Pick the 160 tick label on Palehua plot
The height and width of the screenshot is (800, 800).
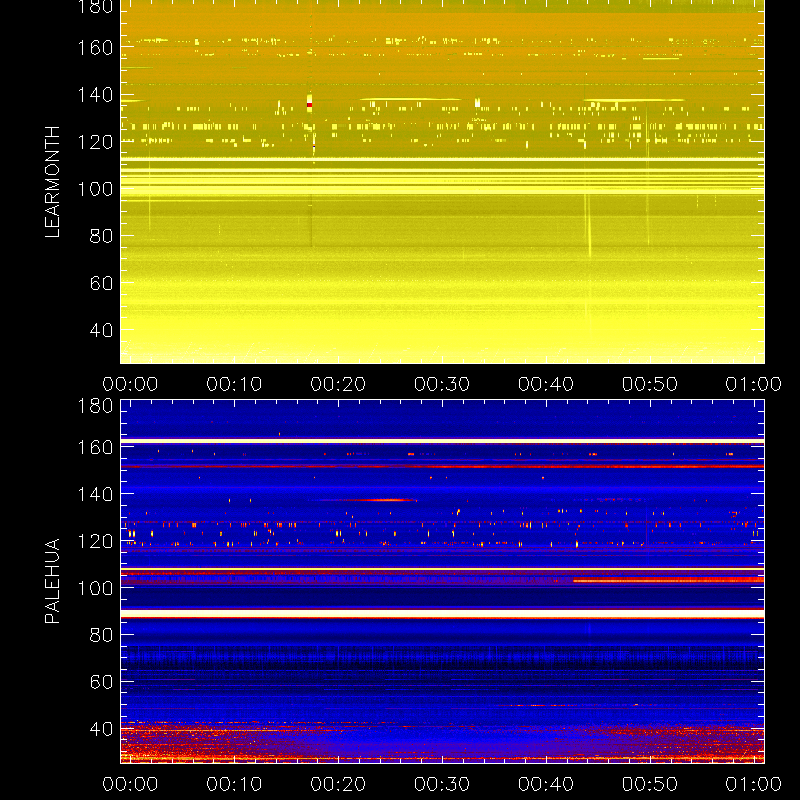tap(95, 447)
